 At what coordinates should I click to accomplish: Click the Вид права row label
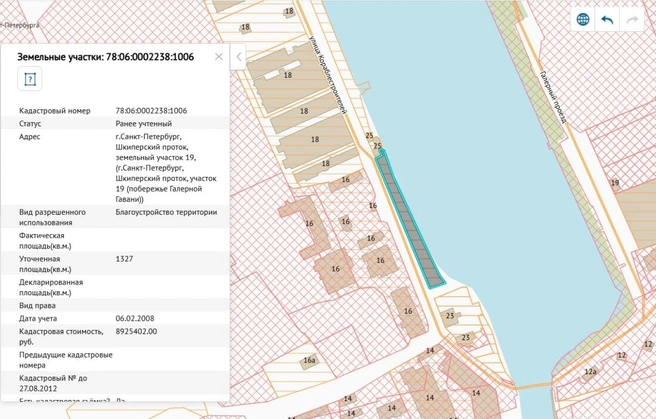pyautogui.click(x=37, y=305)
